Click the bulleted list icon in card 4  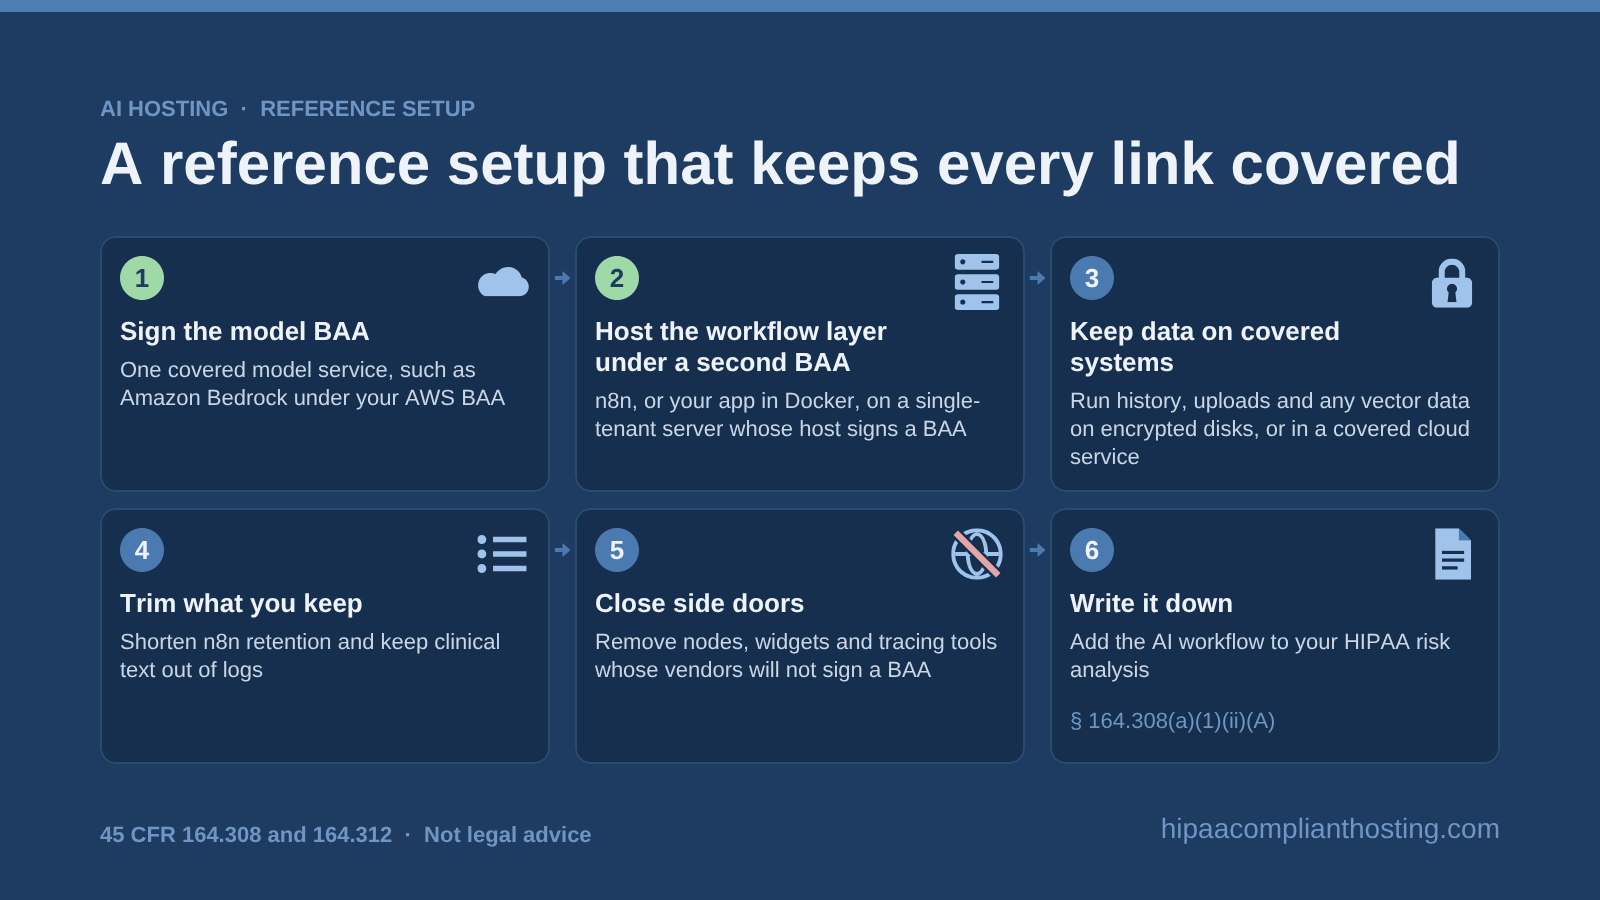click(x=502, y=554)
